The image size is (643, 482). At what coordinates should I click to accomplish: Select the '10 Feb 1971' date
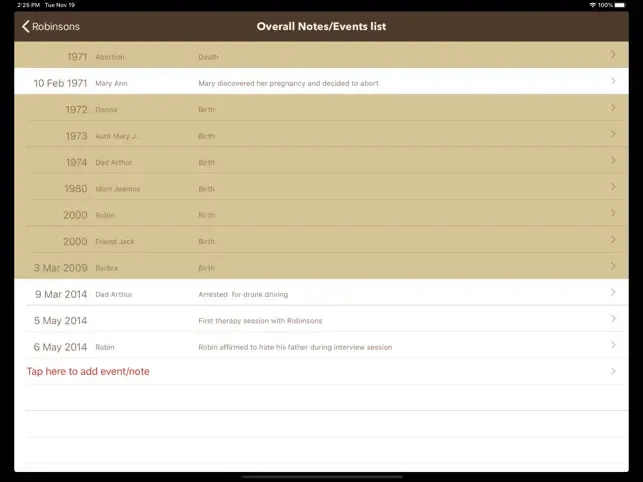coord(60,83)
